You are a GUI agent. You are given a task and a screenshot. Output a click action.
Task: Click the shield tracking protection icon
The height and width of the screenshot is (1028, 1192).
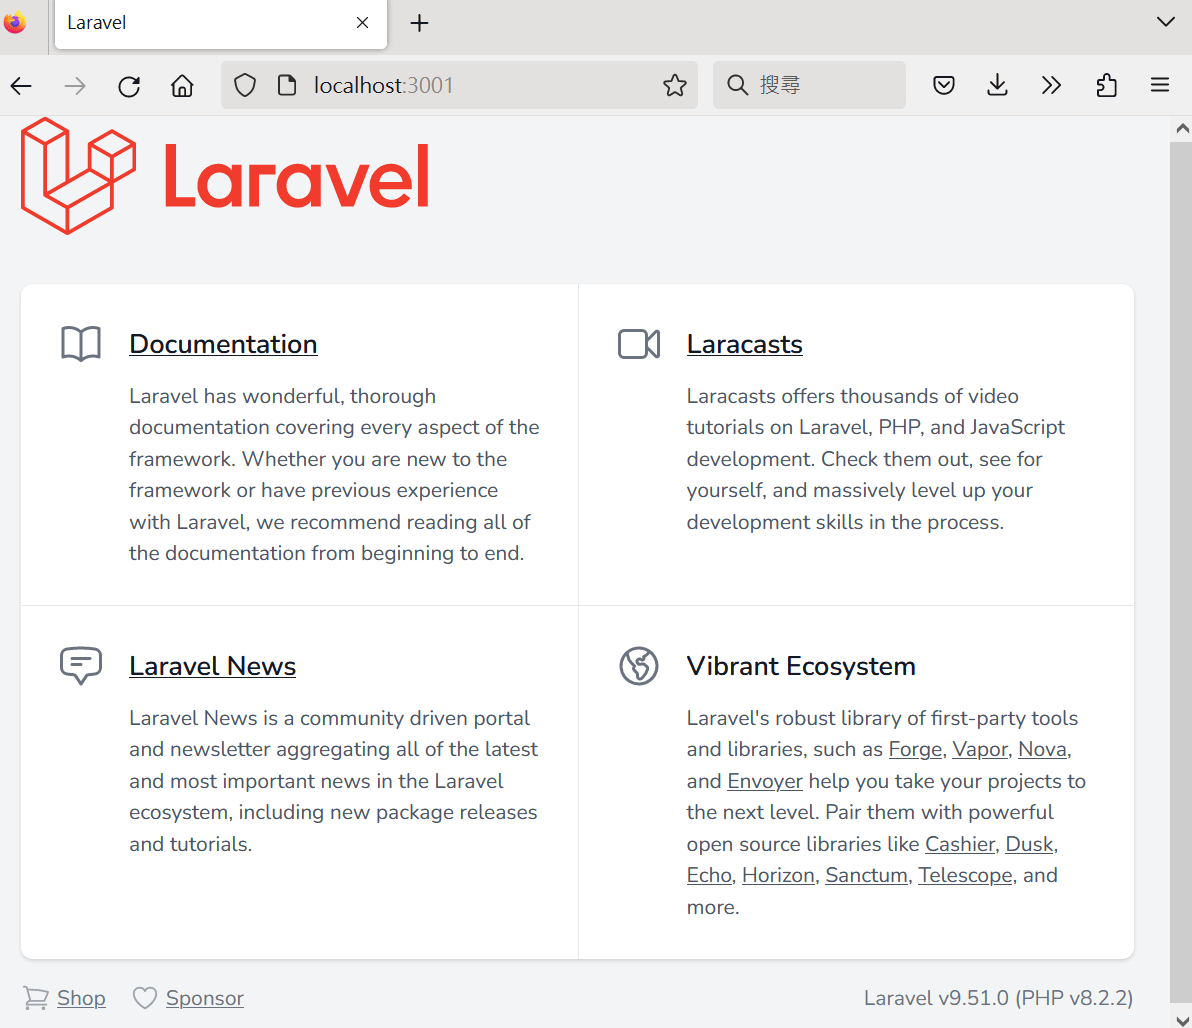tap(244, 85)
